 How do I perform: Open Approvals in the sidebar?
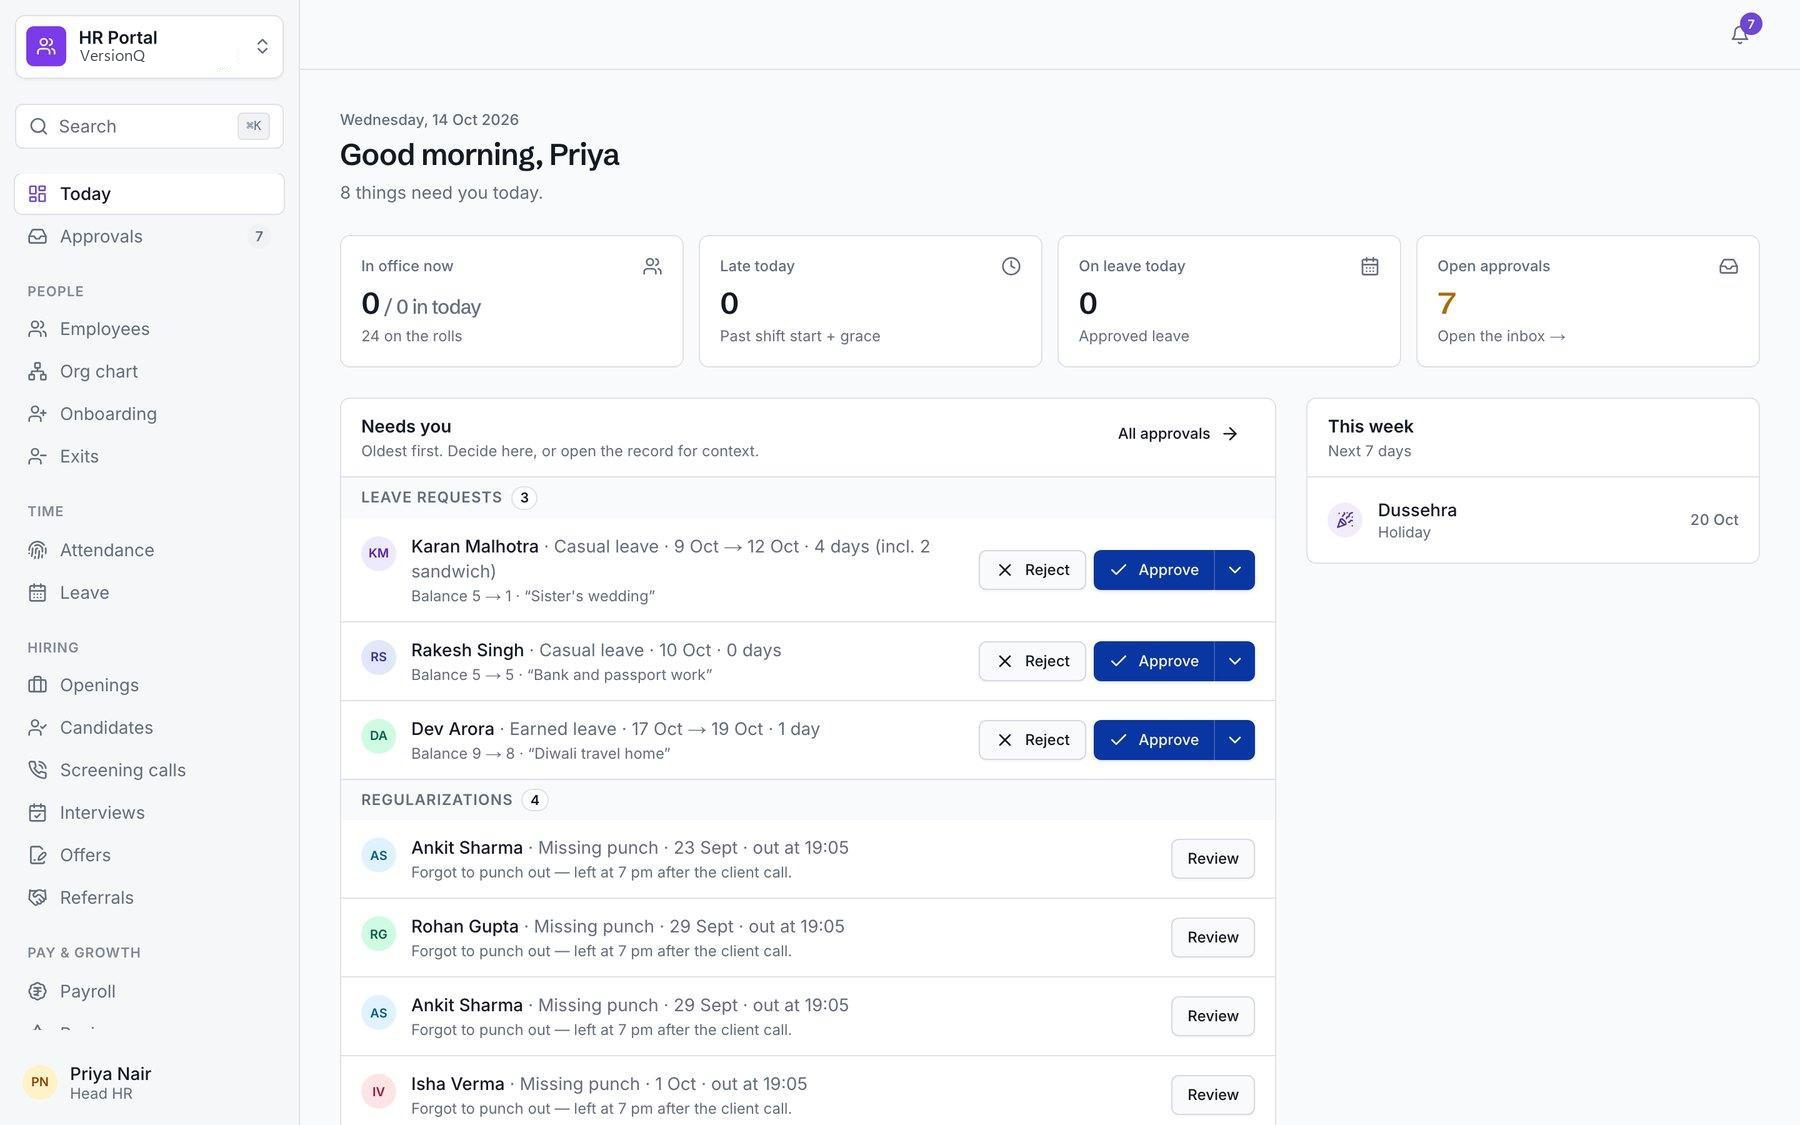click(149, 237)
